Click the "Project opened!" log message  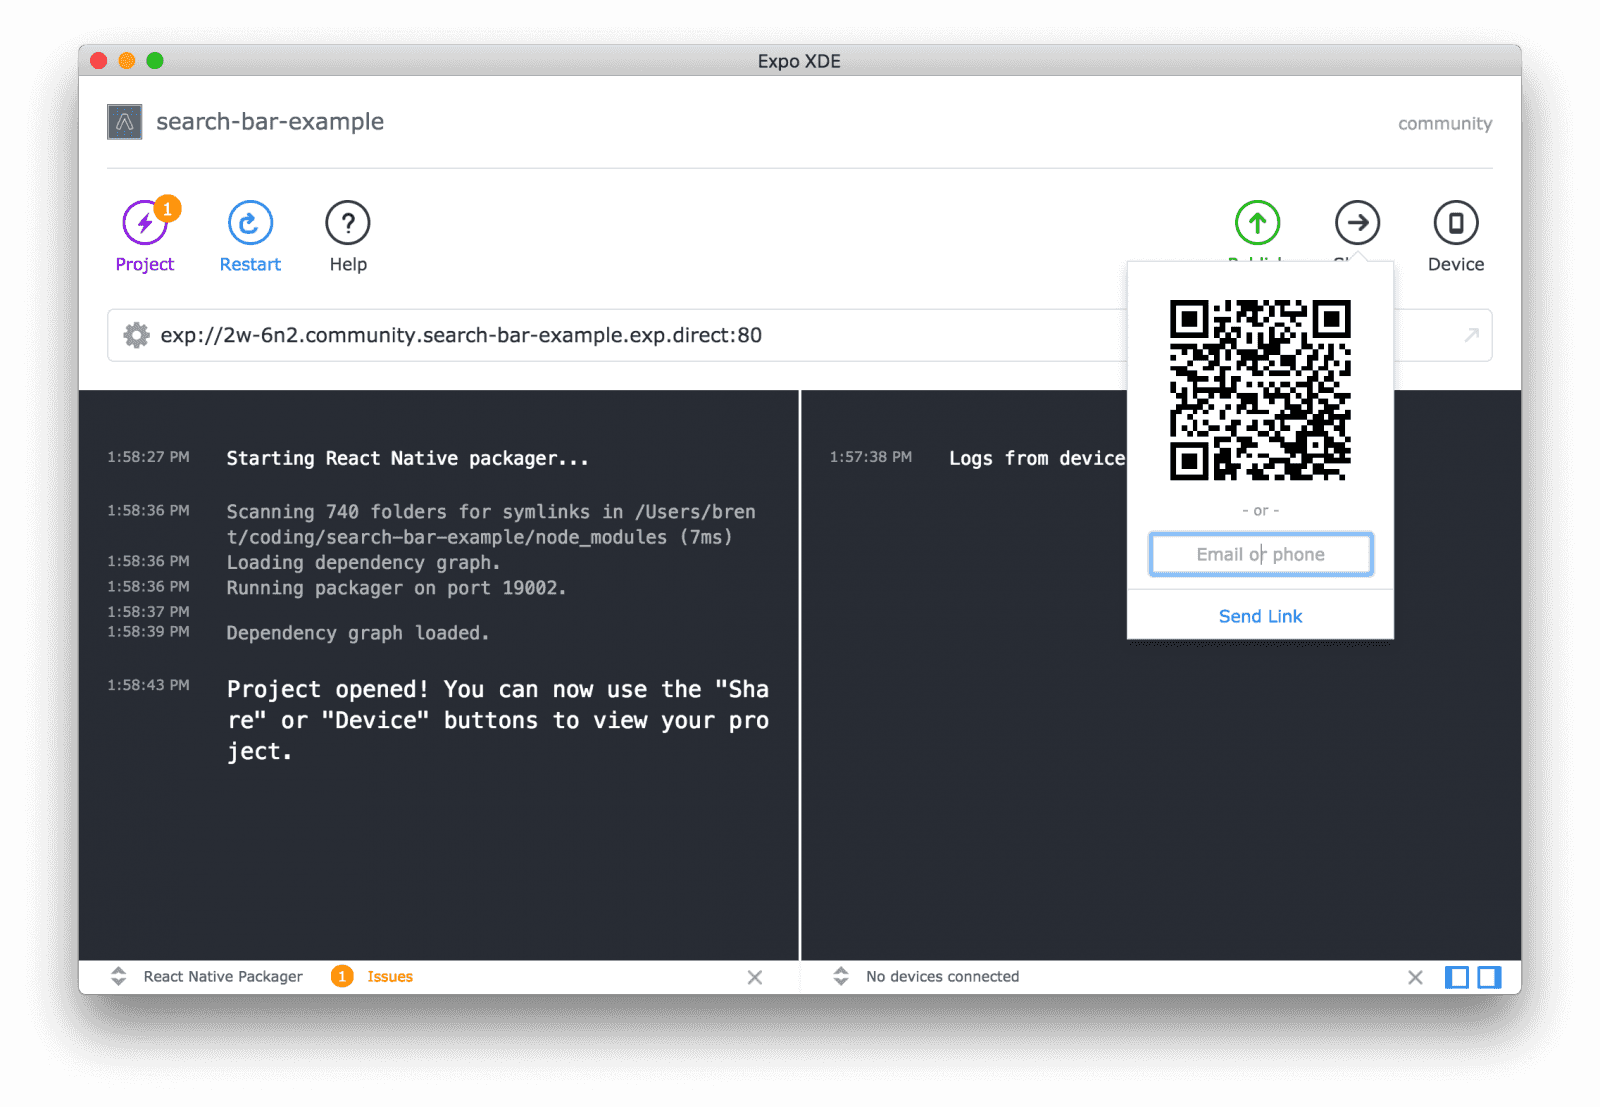coord(498,720)
